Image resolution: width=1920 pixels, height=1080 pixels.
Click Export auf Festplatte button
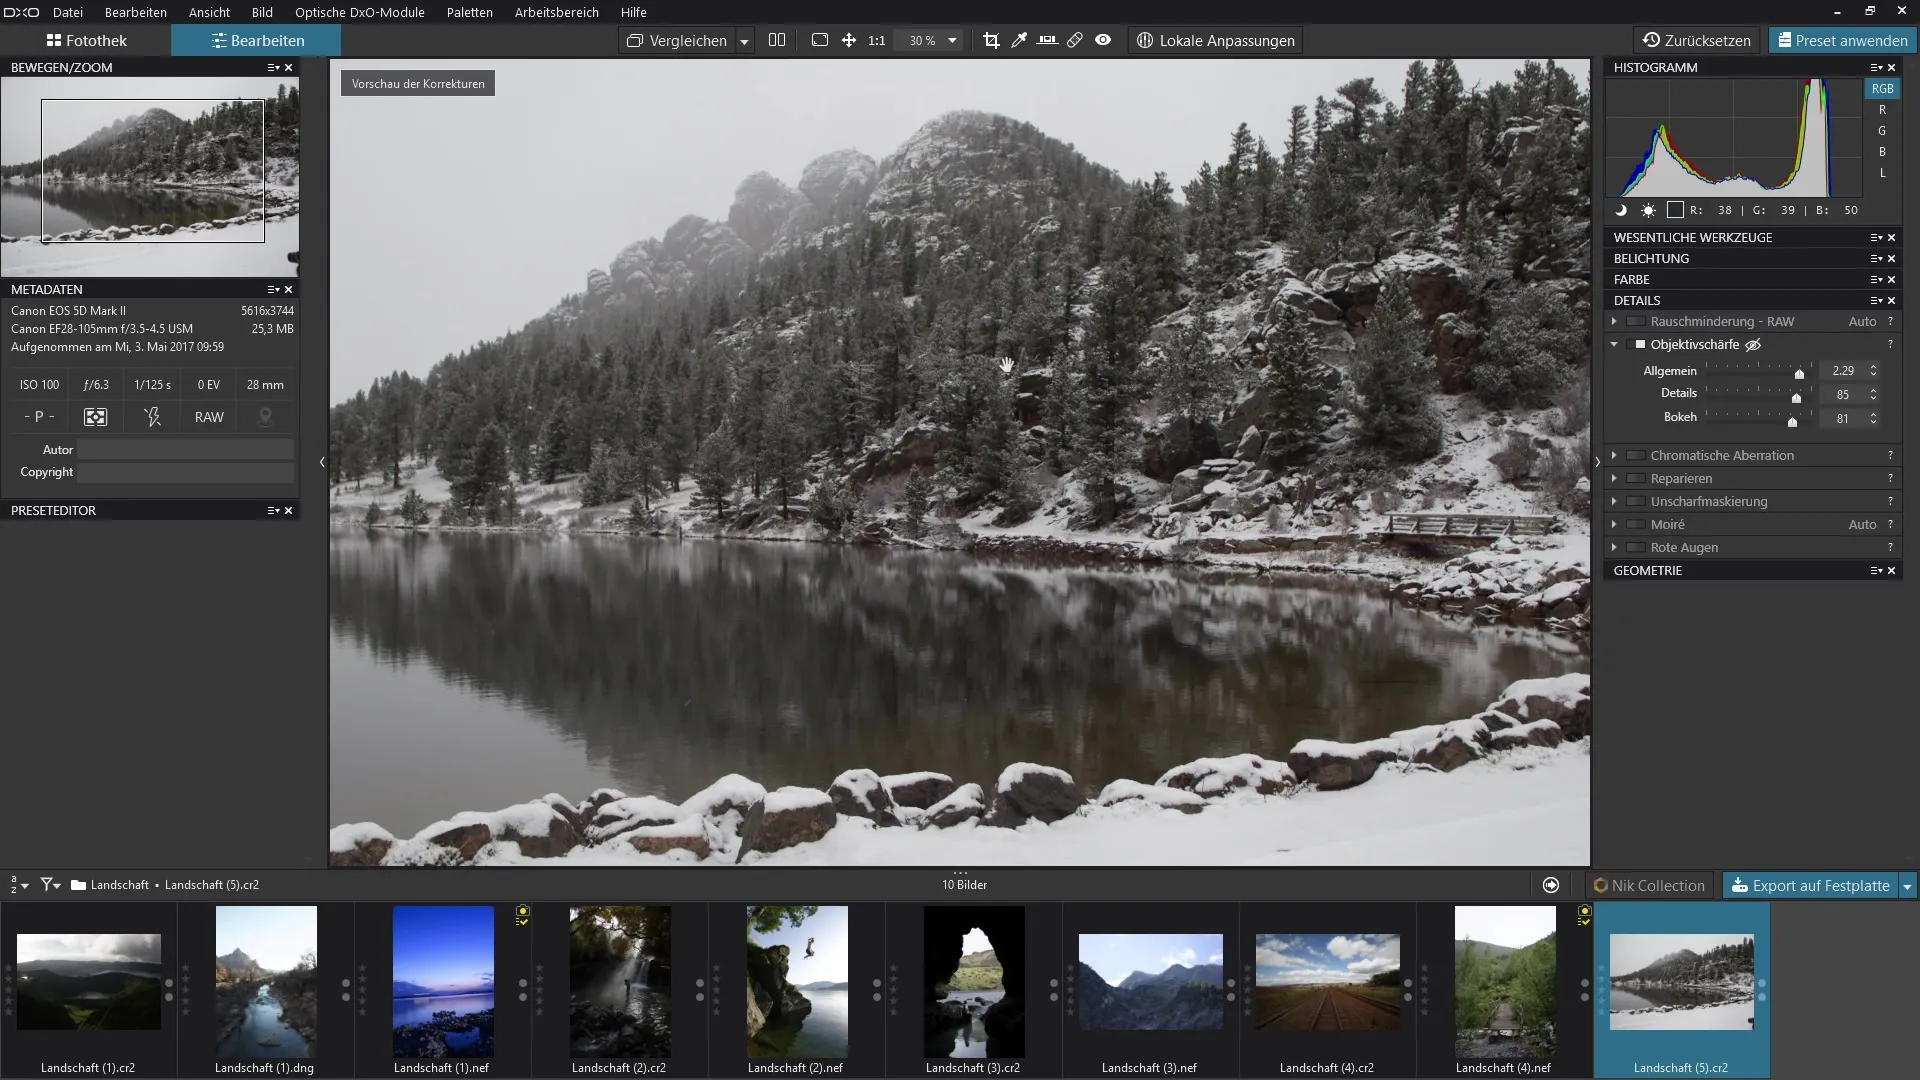point(1810,886)
